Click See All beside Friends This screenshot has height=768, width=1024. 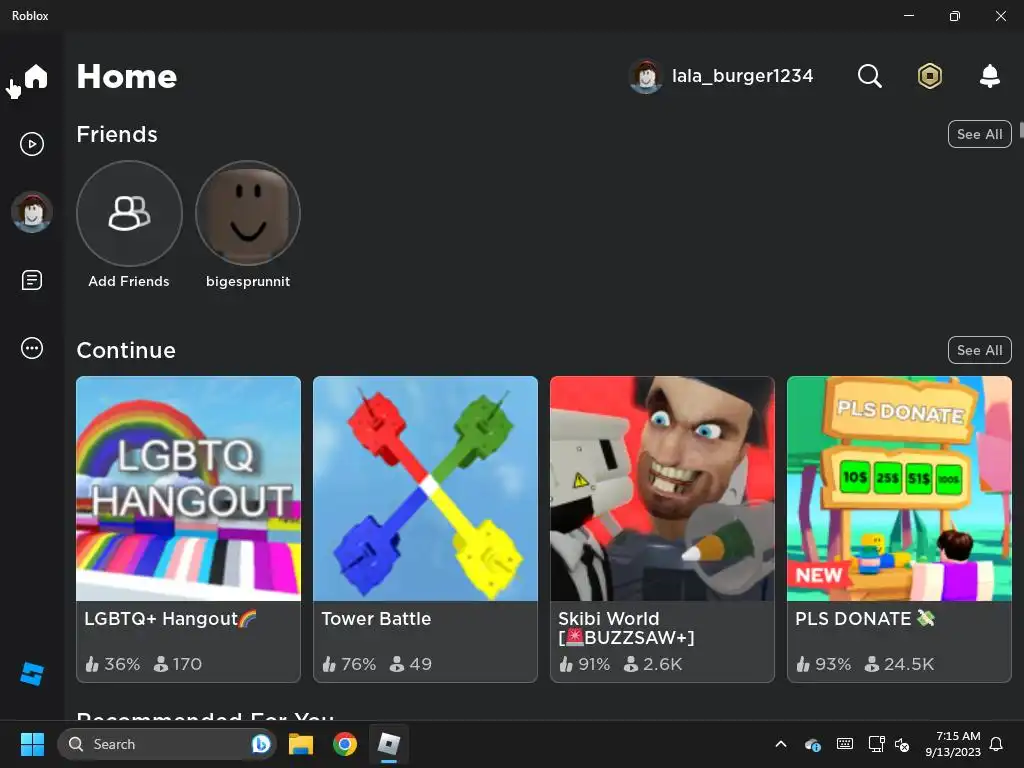coord(980,135)
